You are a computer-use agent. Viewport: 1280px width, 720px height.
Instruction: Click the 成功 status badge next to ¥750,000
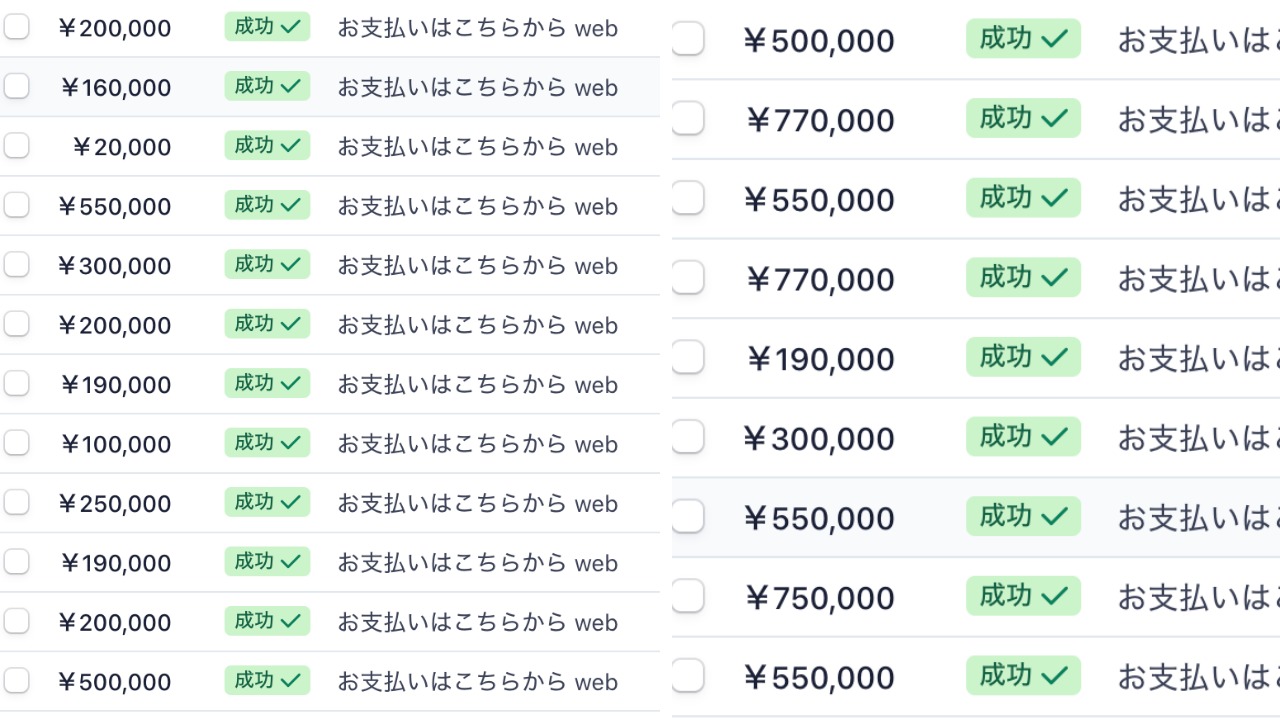pyautogui.click(x=1023, y=596)
